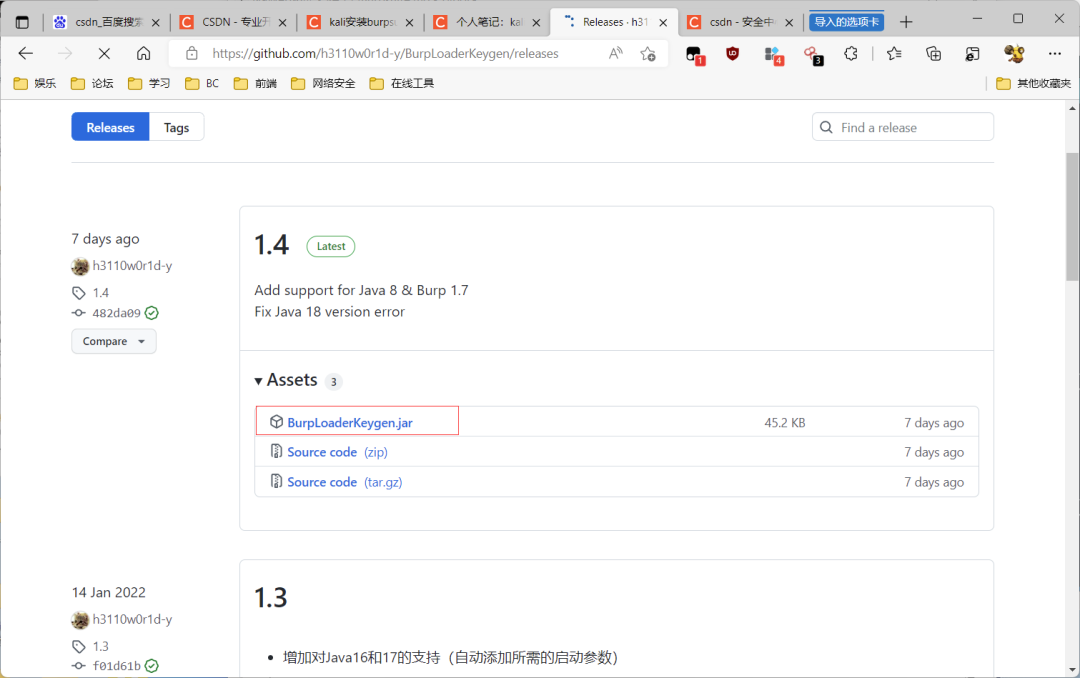Click the Home icon on the toolbar
1080x678 pixels.
click(x=143, y=54)
